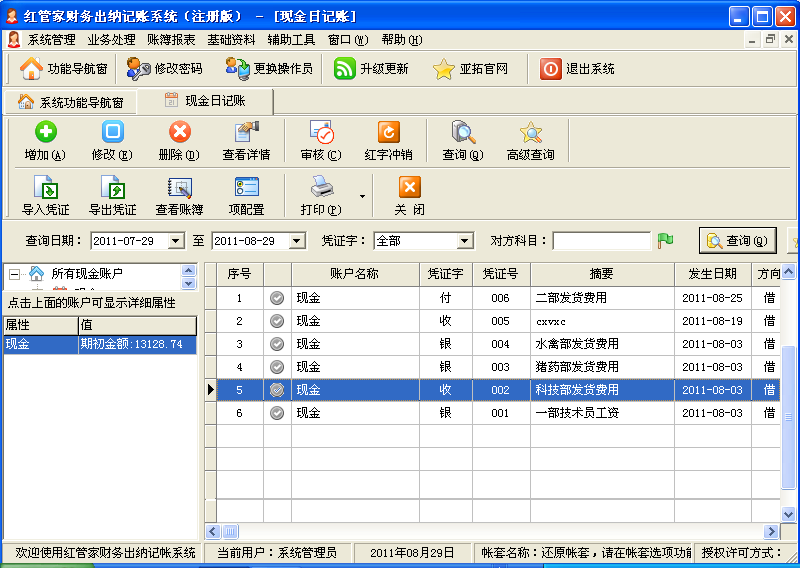Screen dimensions: 800x568
Task: Click the 对方科目 input field
Action: [601, 241]
